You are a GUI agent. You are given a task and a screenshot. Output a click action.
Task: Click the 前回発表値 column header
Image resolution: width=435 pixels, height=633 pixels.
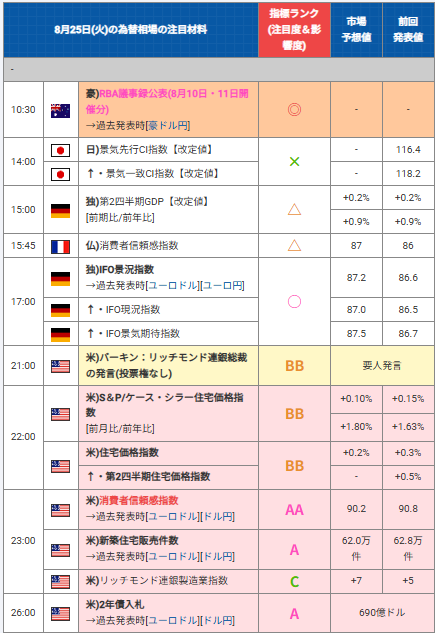coord(408,29)
